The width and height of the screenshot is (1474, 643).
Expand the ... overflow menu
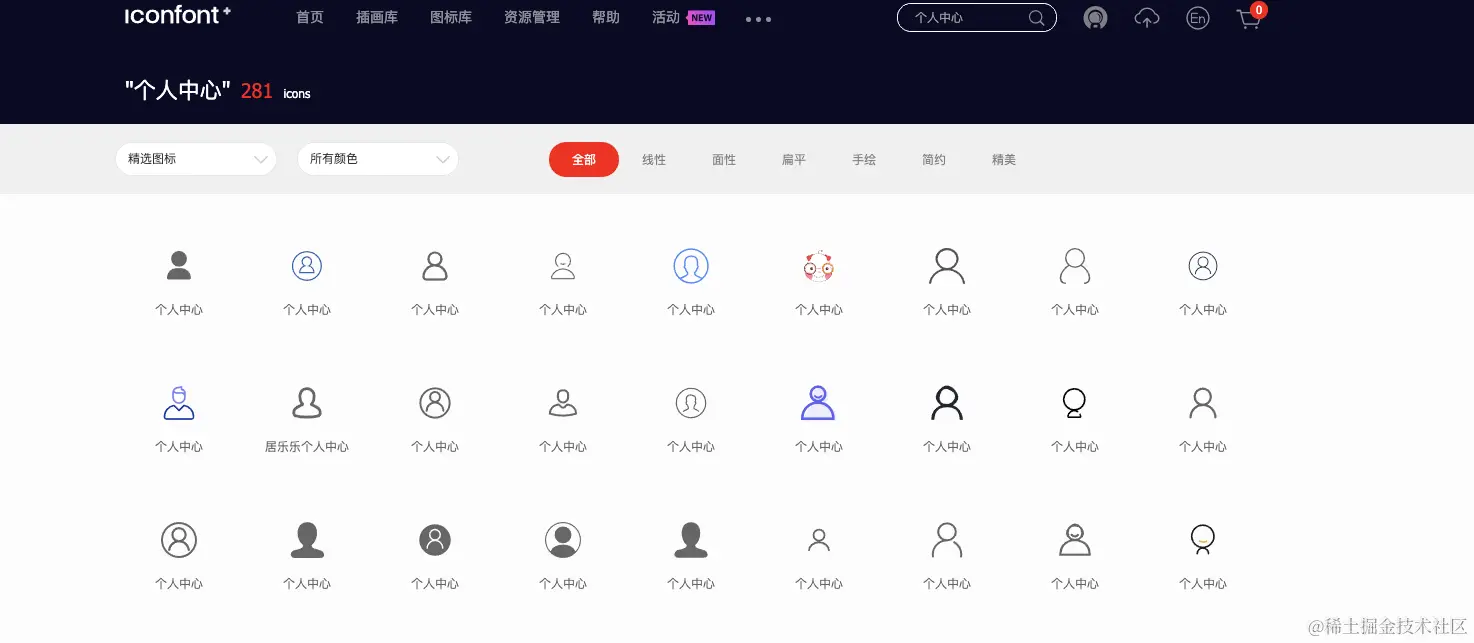pyautogui.click(x=757, y=19)
